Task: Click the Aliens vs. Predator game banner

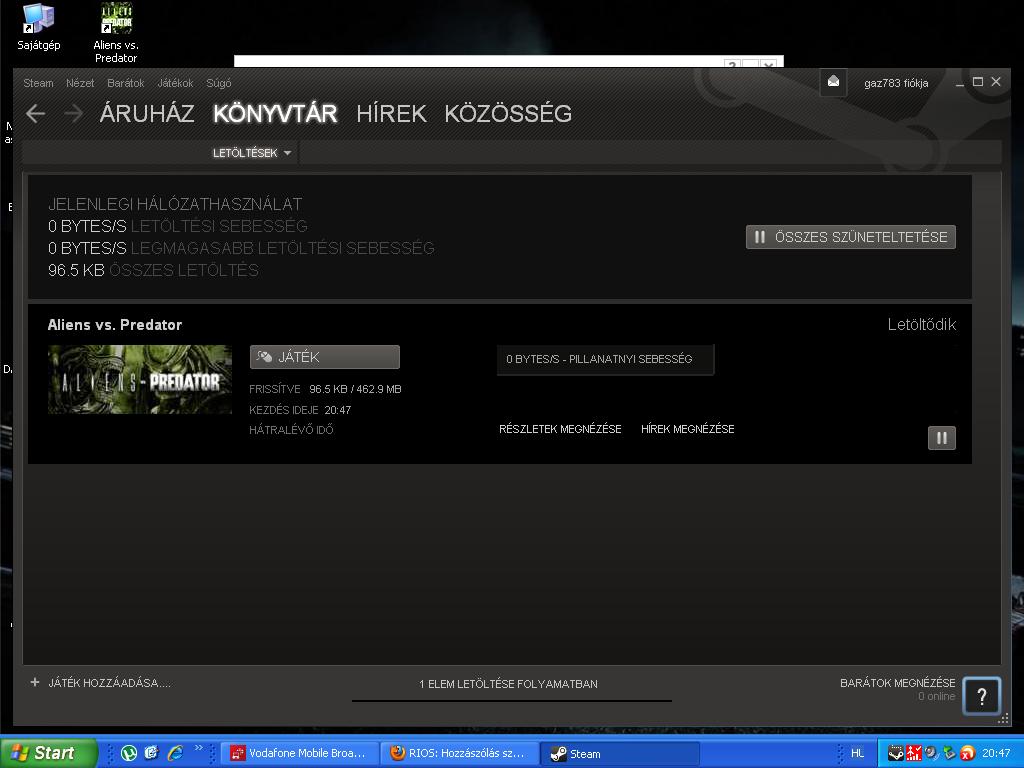Action: coord(140,379)
